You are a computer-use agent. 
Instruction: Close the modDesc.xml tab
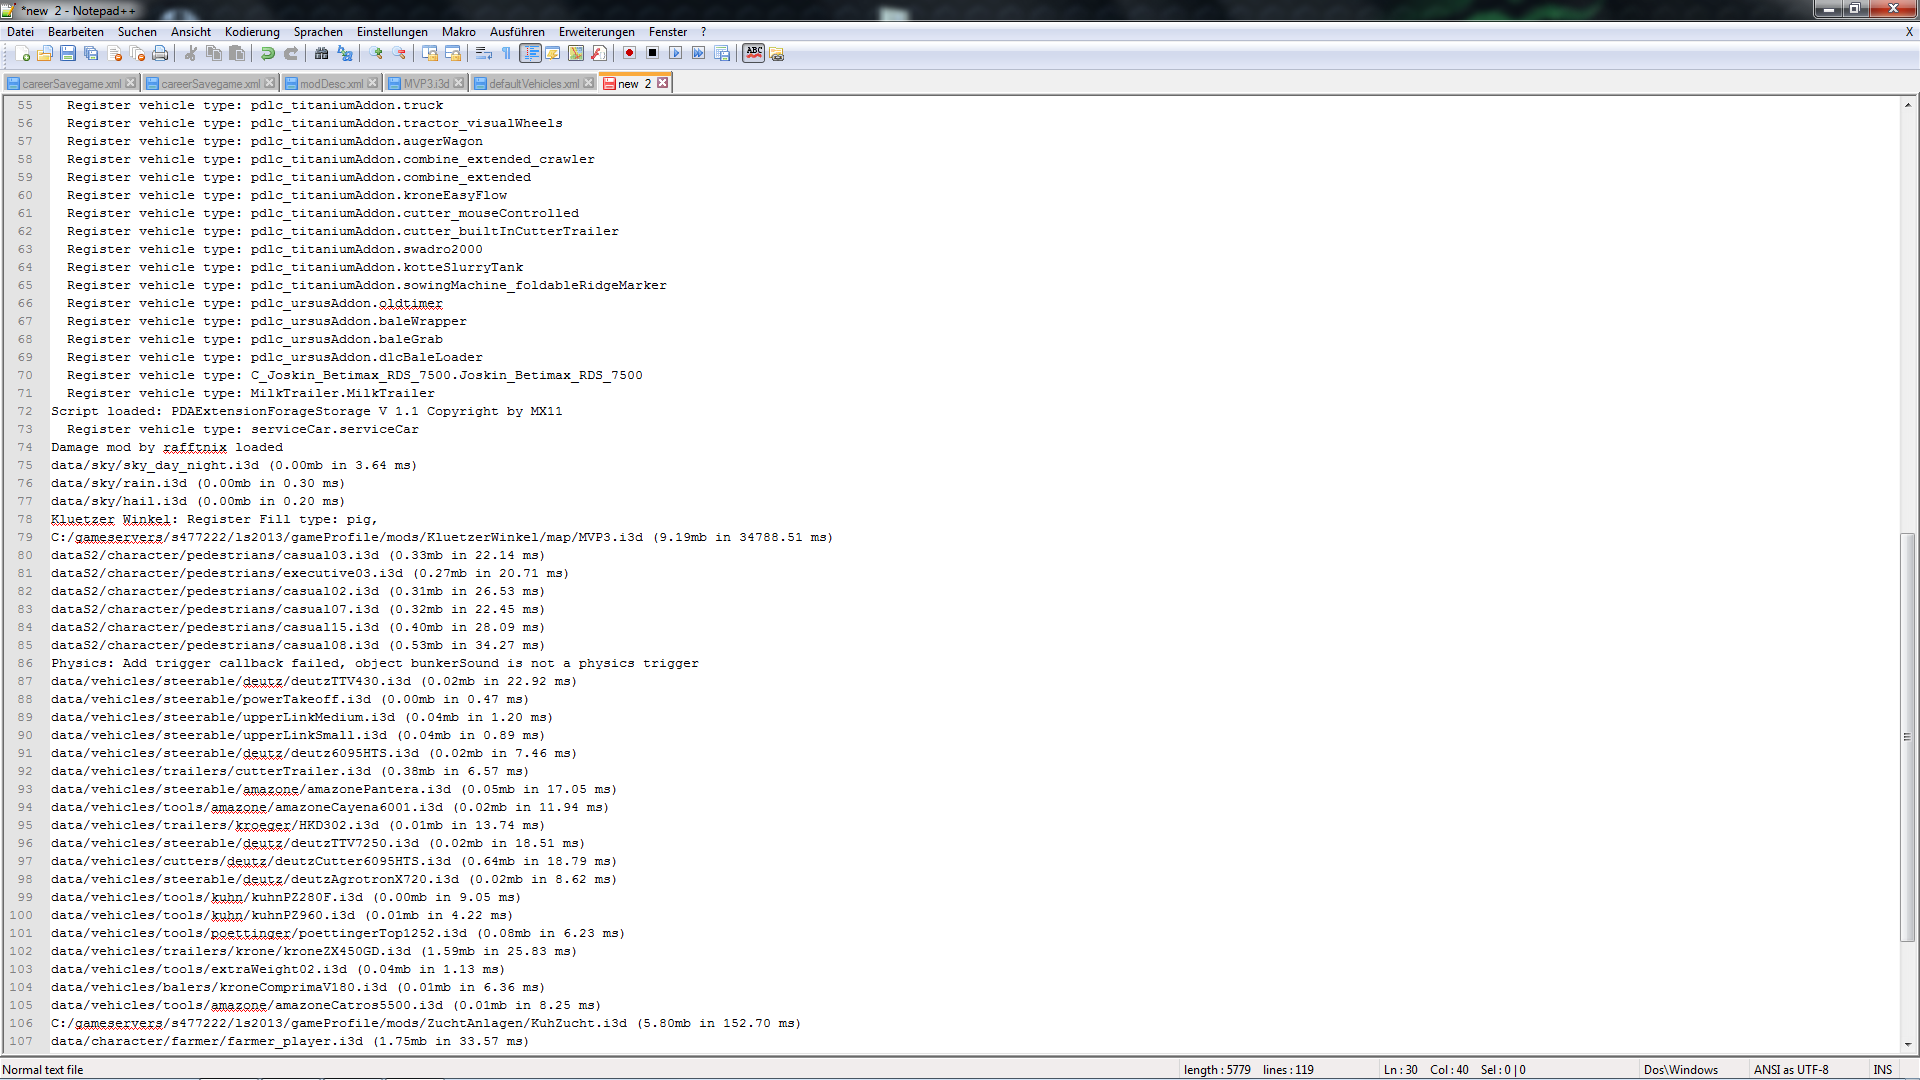pyautogui.click(x=373, y=83)
